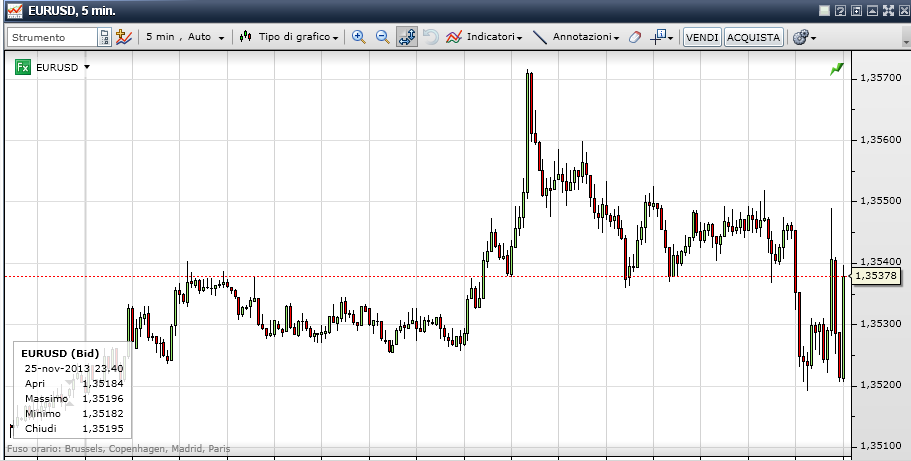Open the Tipo di grafico dropdown
The height and width of the screenshot is (461, 911).
pos(290,37)
